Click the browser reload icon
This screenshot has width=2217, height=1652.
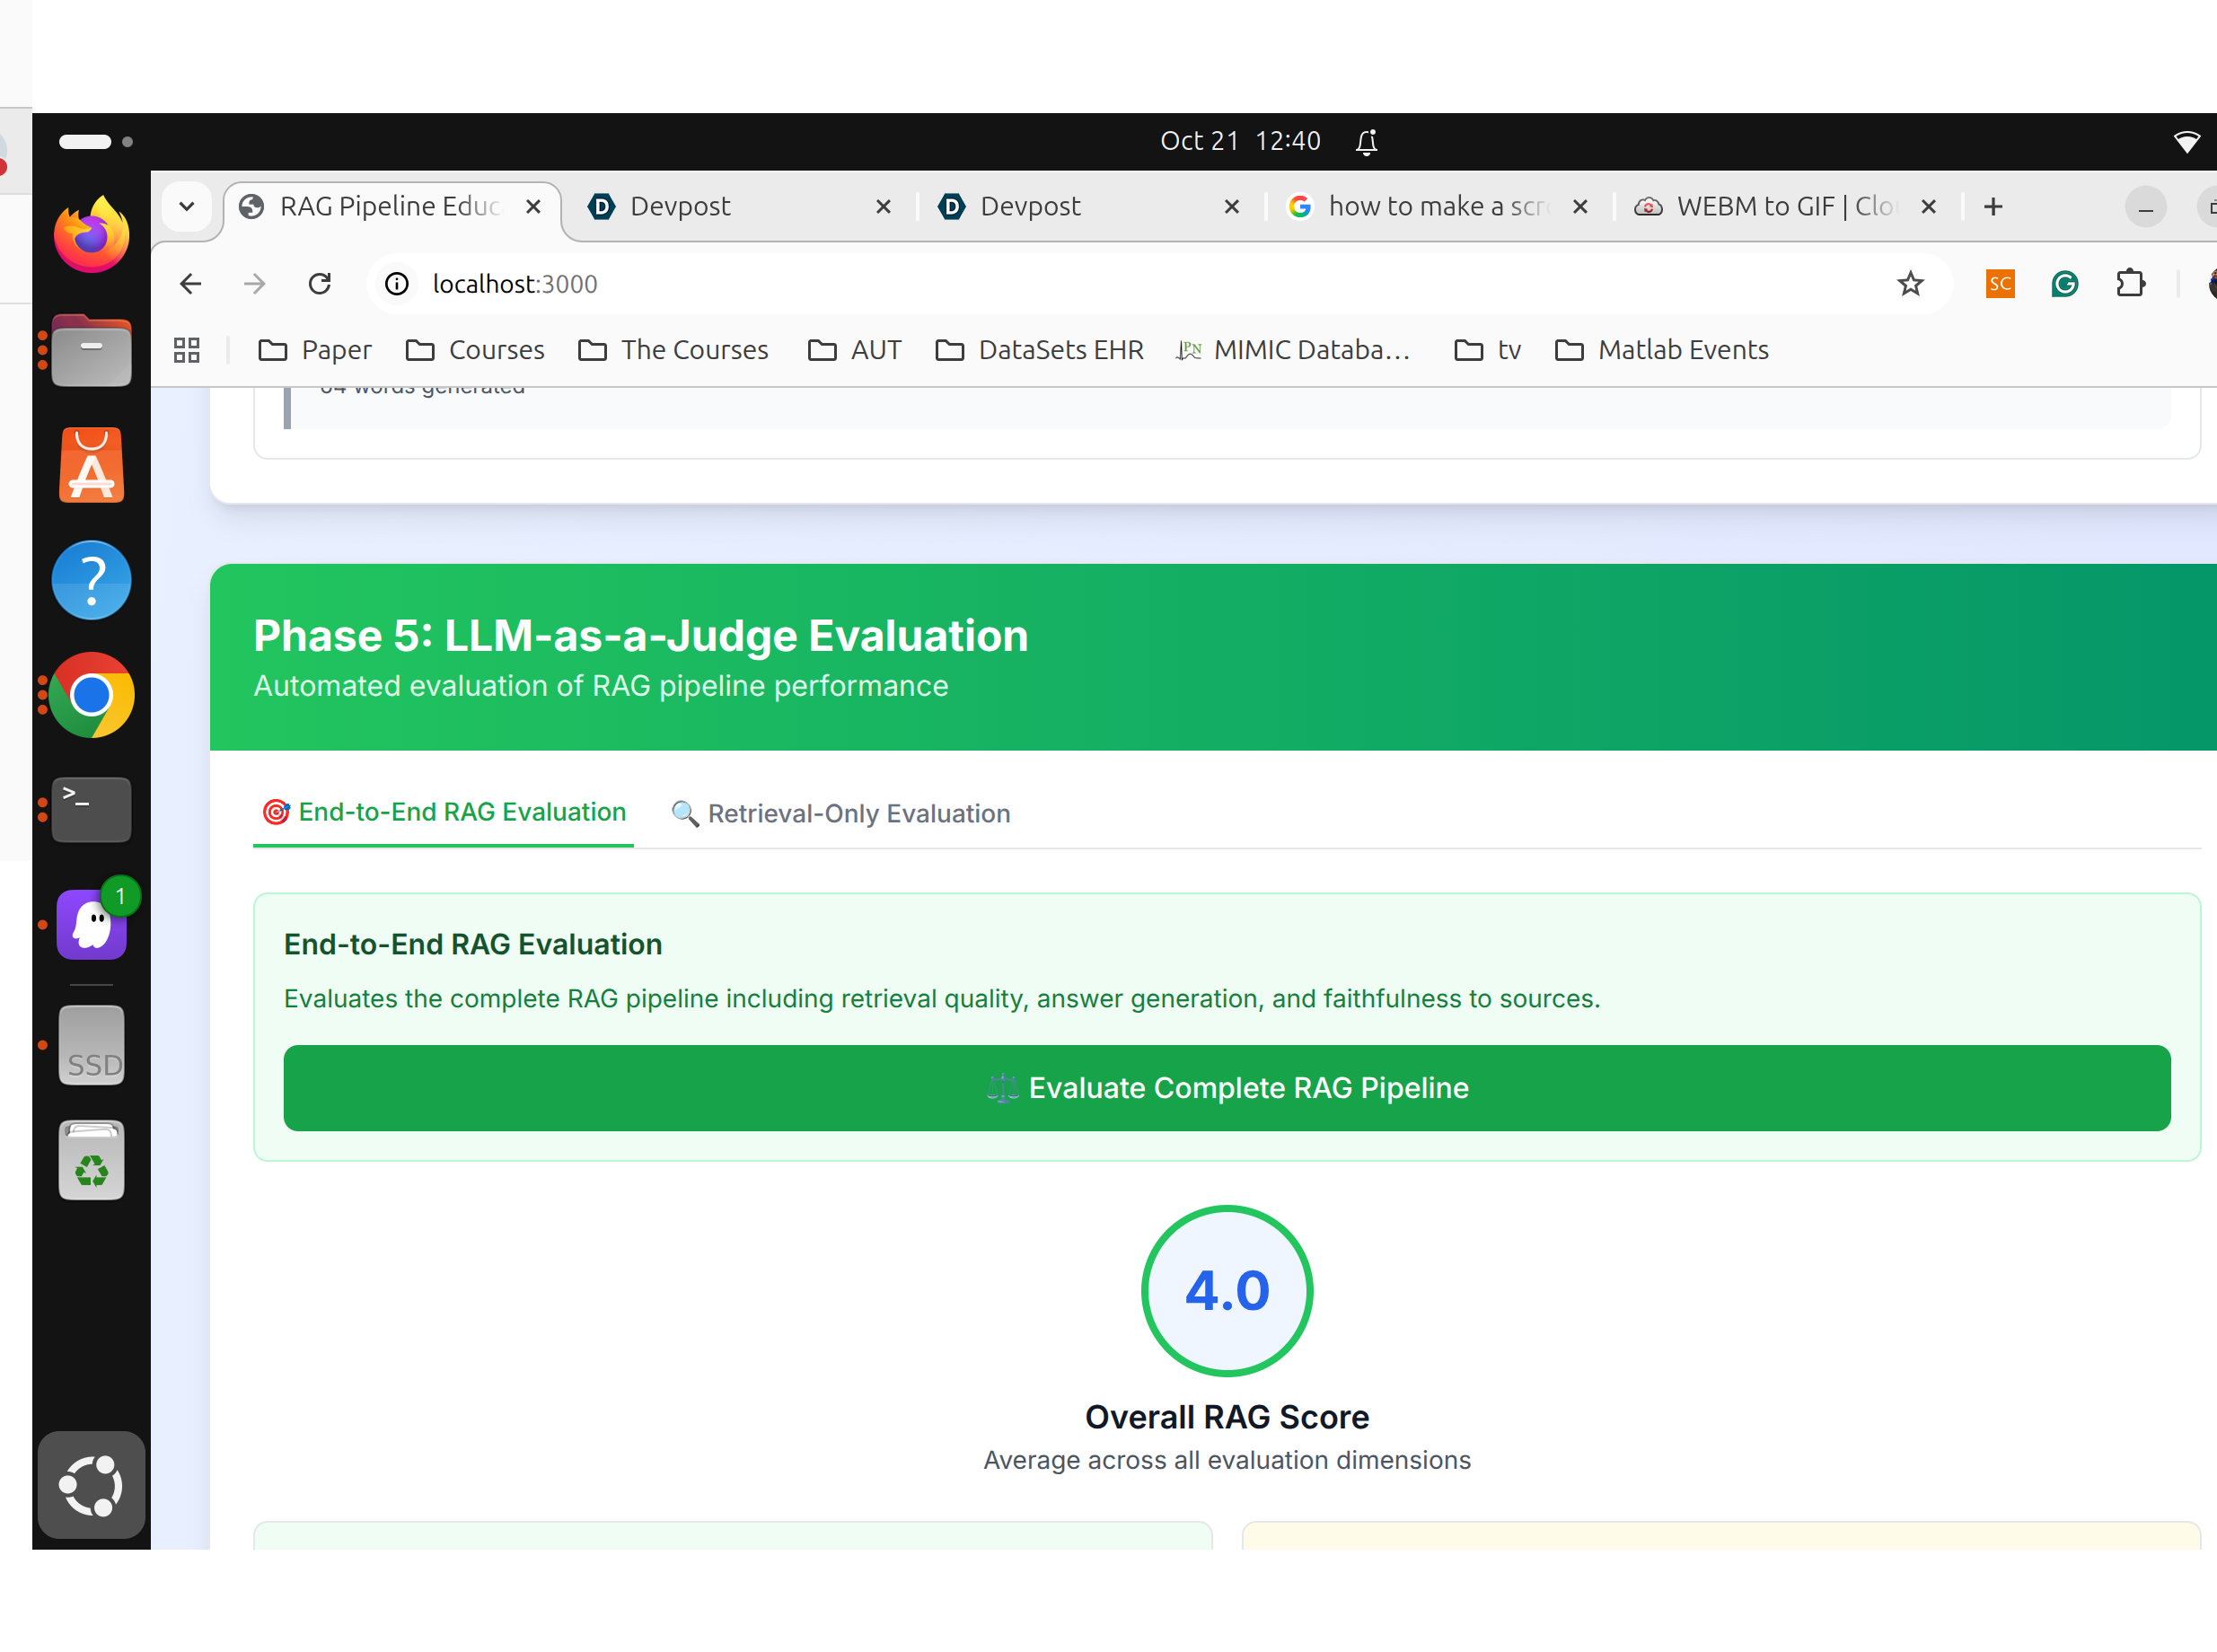pos(320,284)
